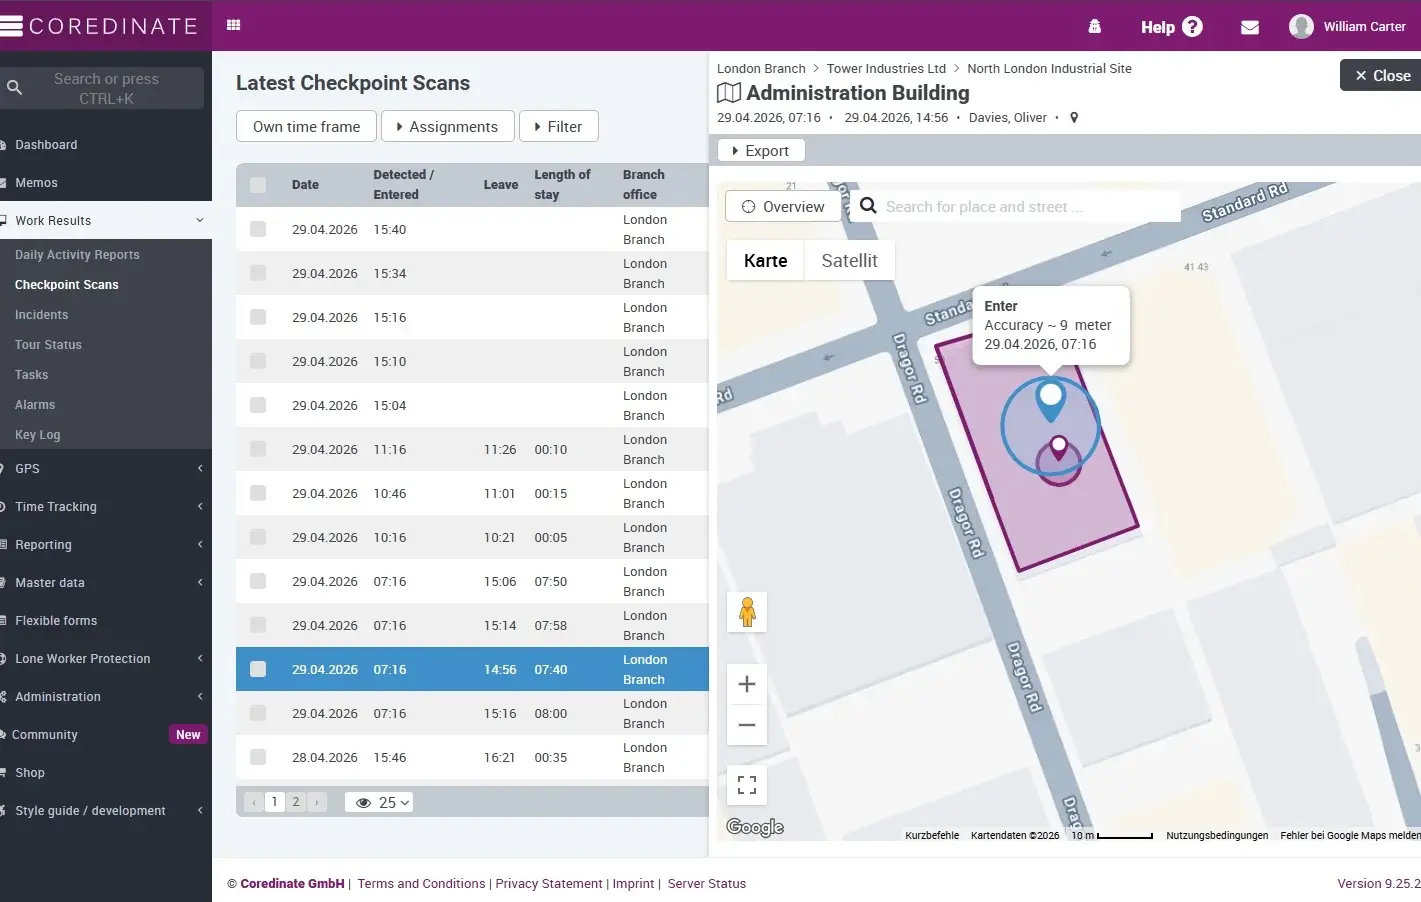The height and width of the screenshot is (902, 1421).
Task: Expand the GPS menu section
Action: pyautogui.click(x=106, y=469)
